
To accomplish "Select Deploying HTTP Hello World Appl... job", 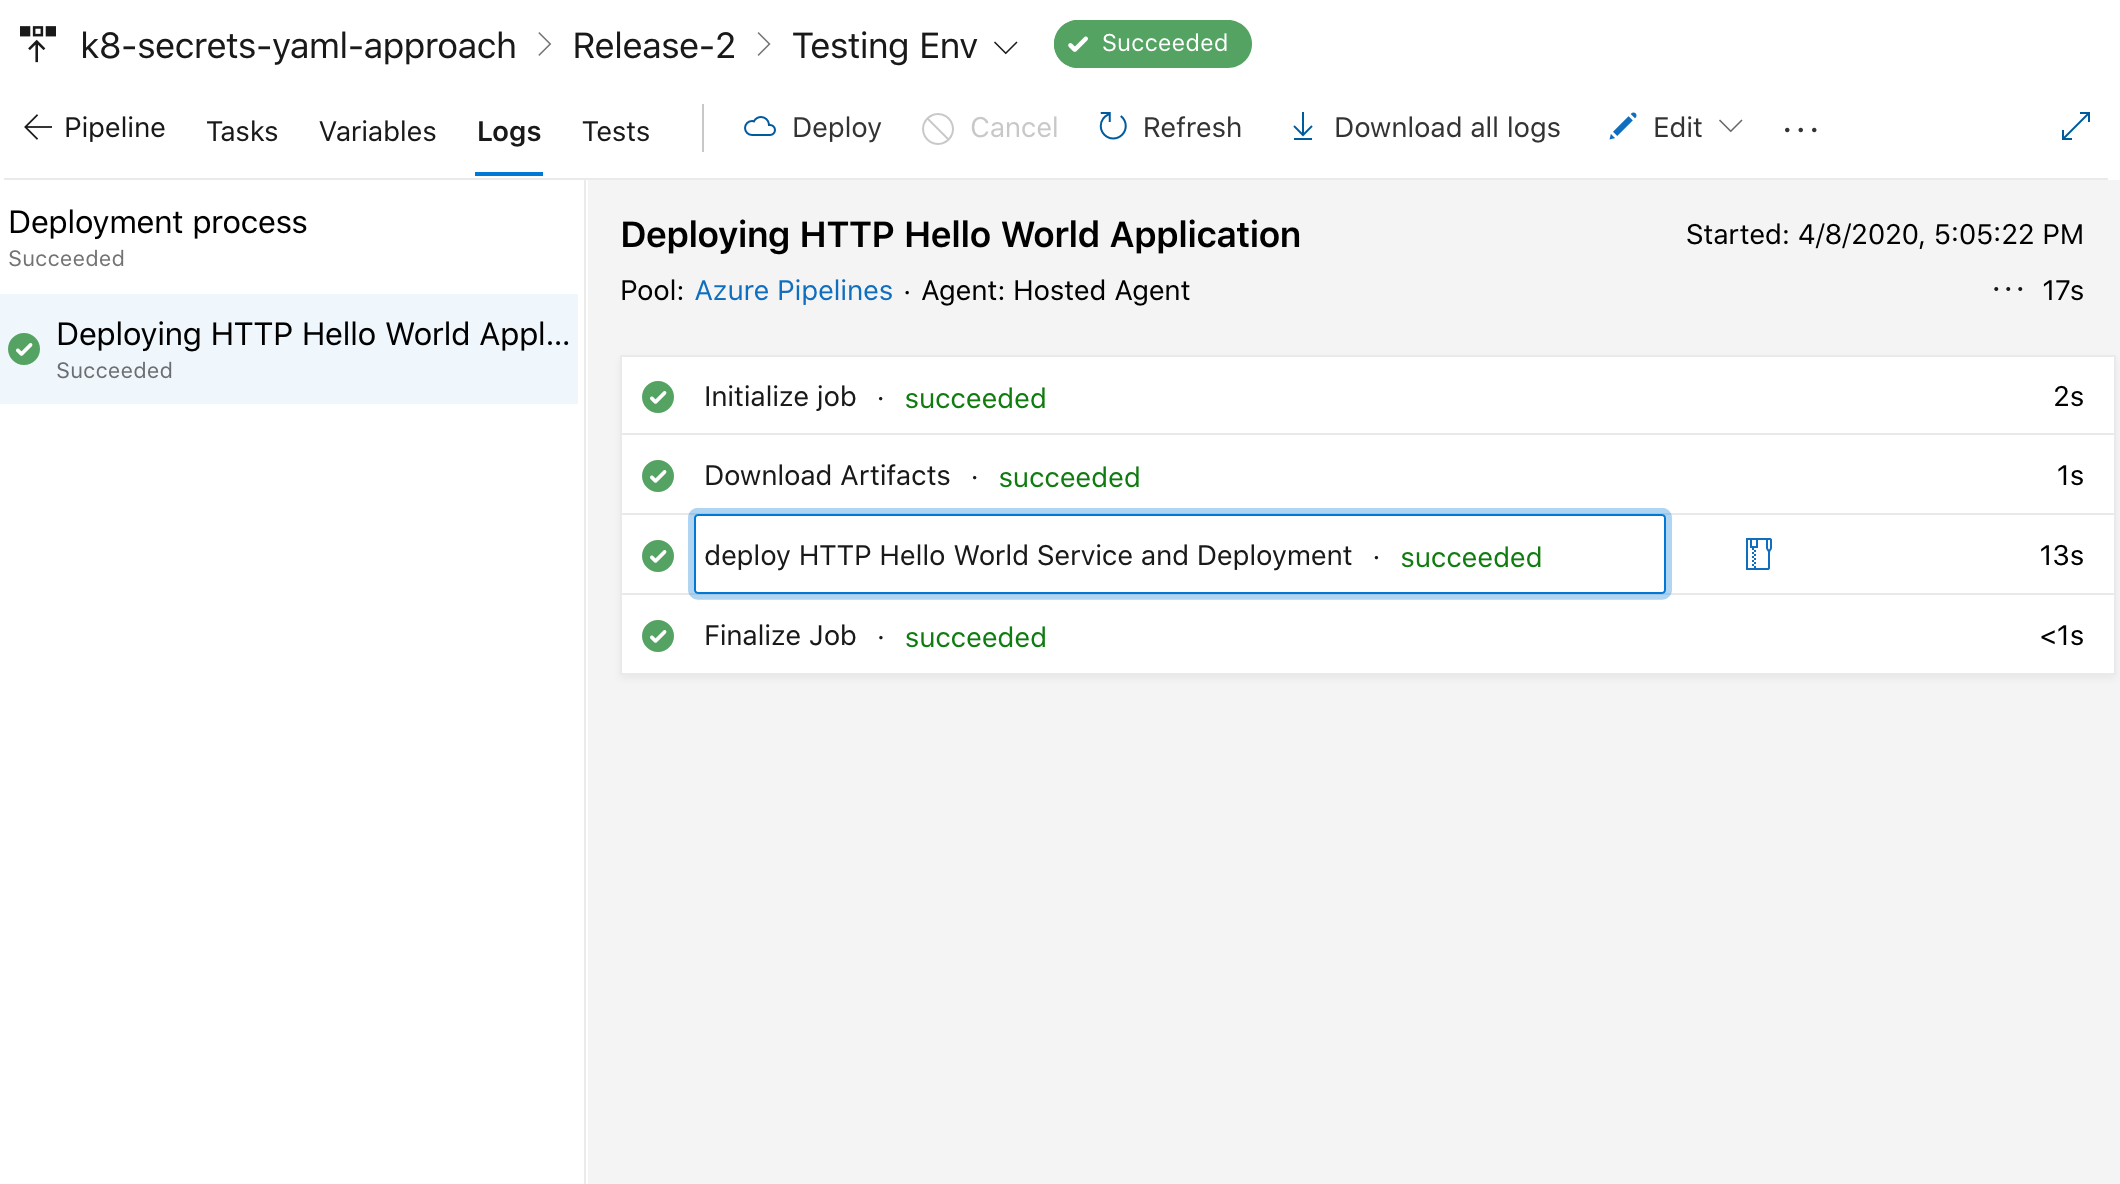I will (289, 349).
